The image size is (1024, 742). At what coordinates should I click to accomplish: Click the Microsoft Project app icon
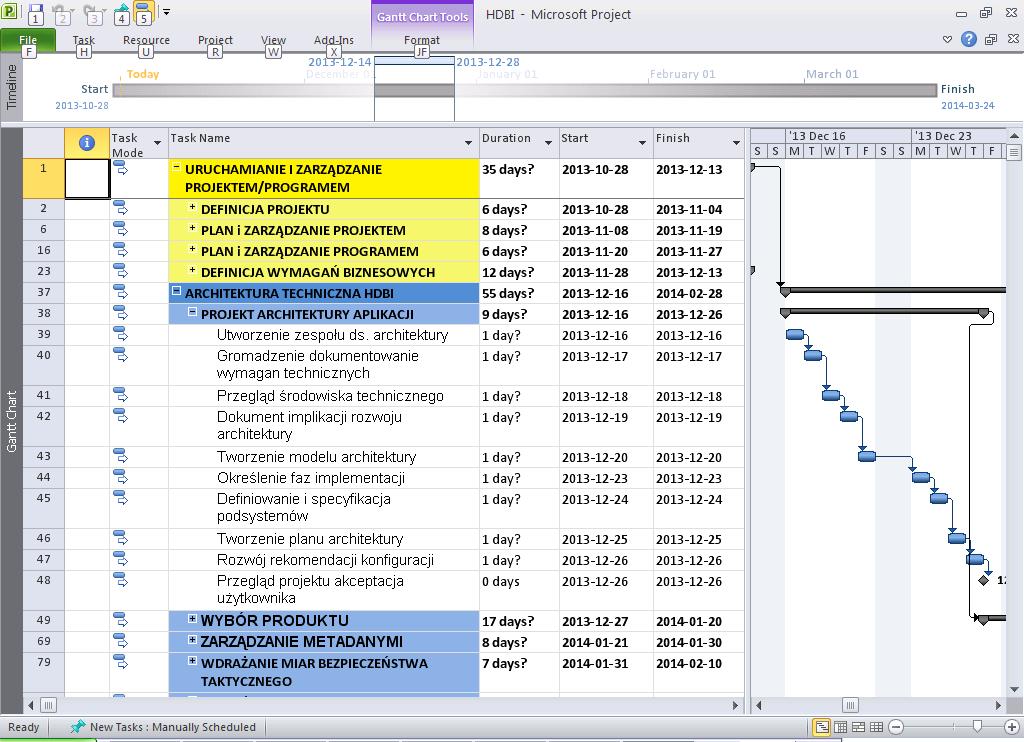[8, 10]
